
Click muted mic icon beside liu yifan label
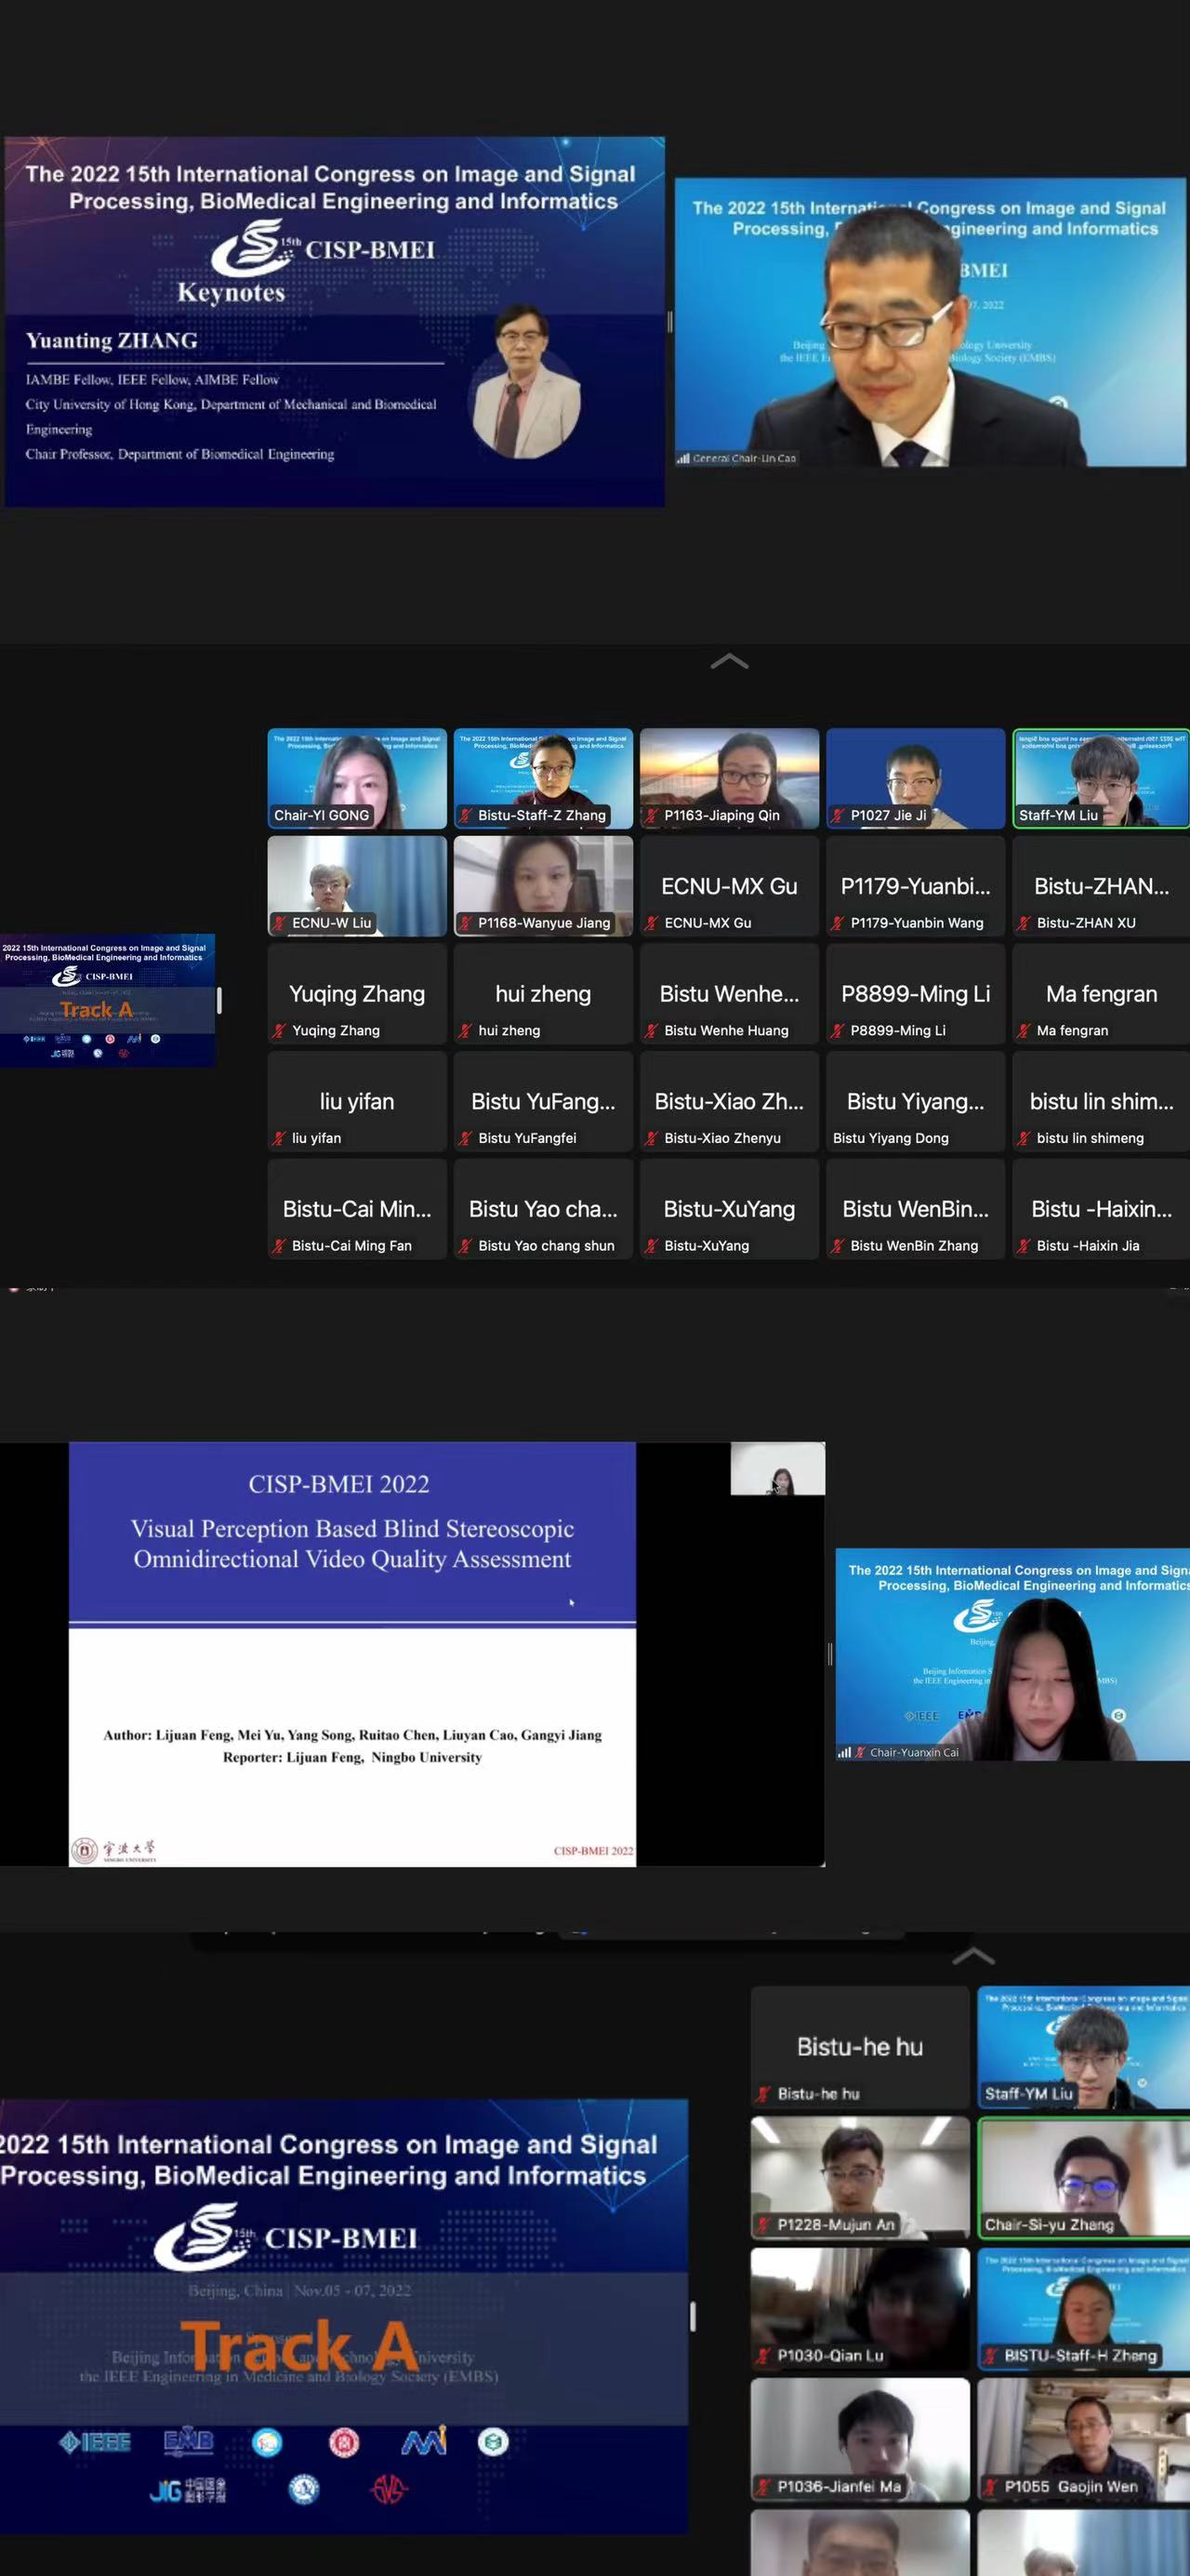coord(280,1138)
